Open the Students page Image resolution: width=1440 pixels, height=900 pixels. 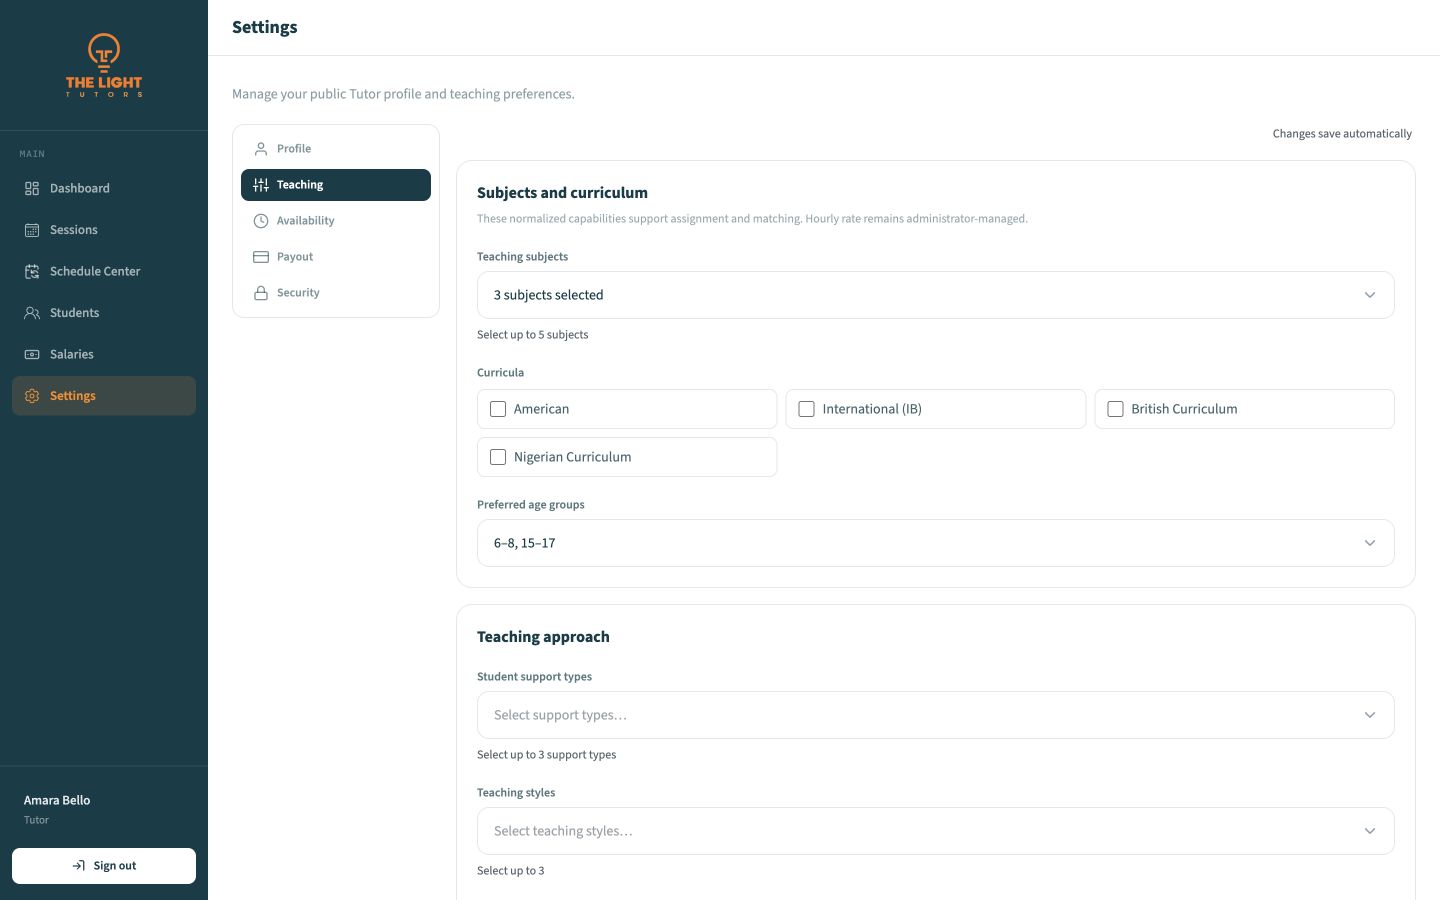pyautogui.click(x=104, y=313)
